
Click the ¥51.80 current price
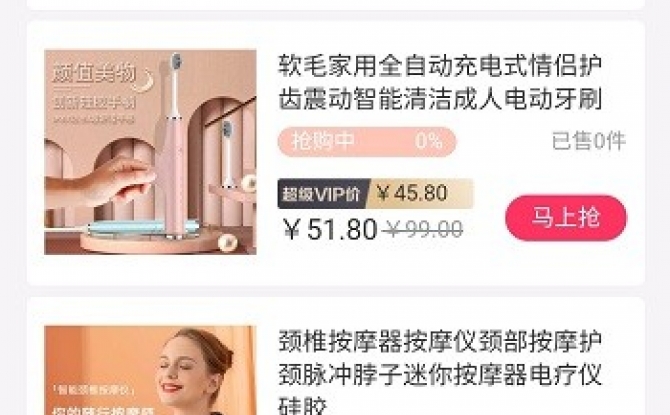point(330,229)
